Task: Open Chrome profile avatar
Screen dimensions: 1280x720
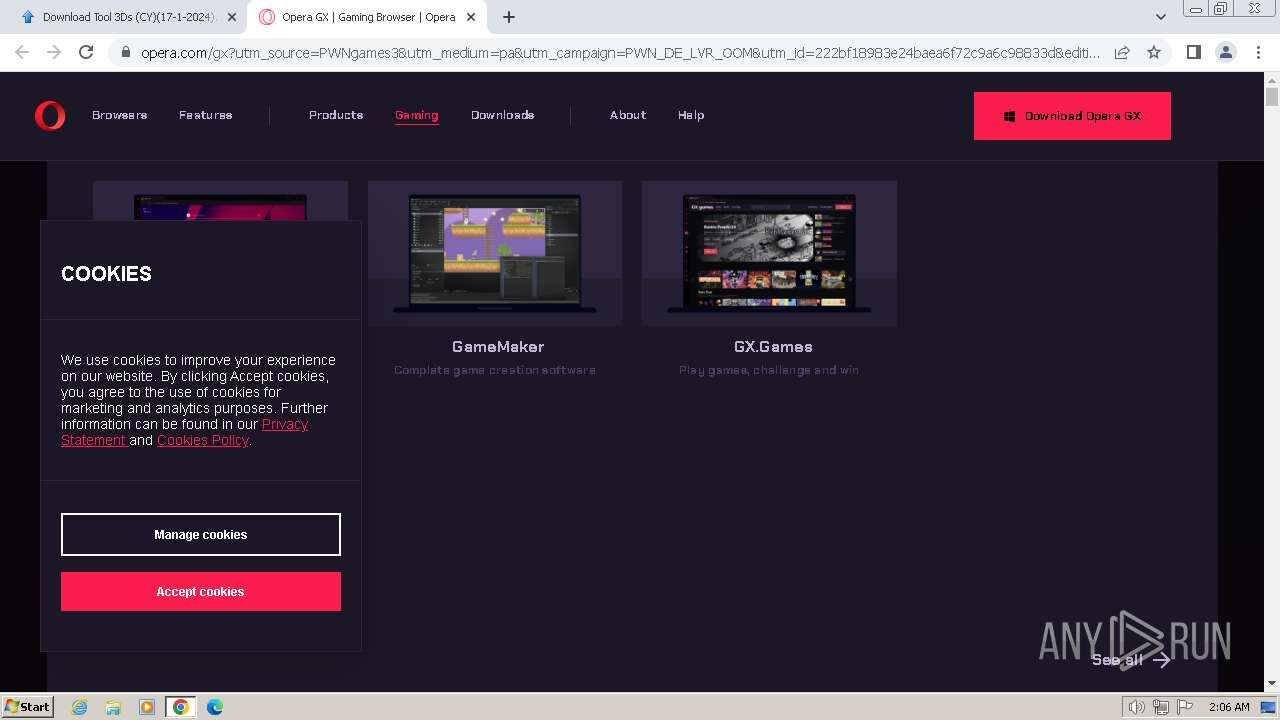Action: click(1225, 52)
